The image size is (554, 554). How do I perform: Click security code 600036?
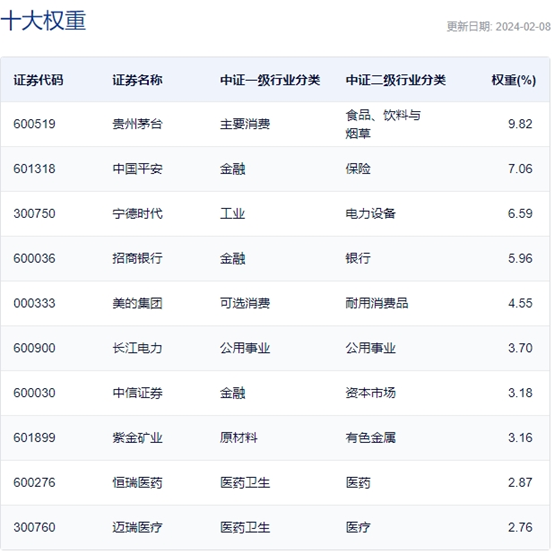34,259
